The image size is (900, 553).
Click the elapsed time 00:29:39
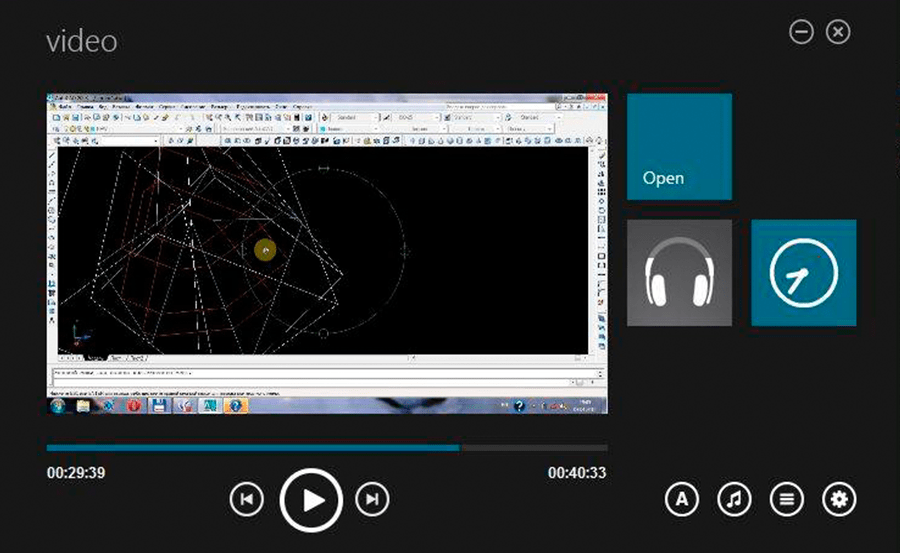coord(76,473)
